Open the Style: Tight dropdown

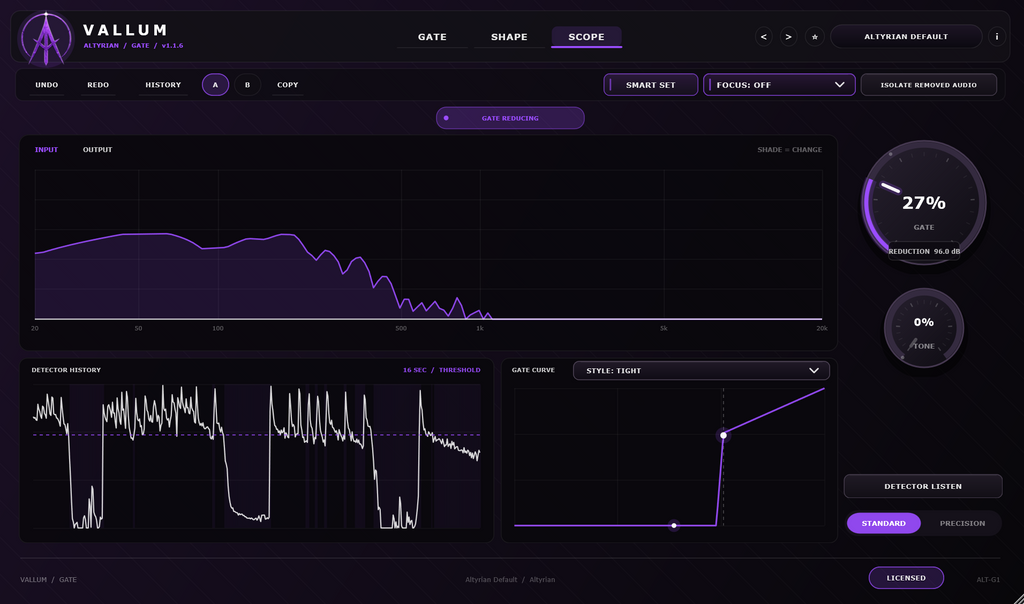[x=701, y=370]
